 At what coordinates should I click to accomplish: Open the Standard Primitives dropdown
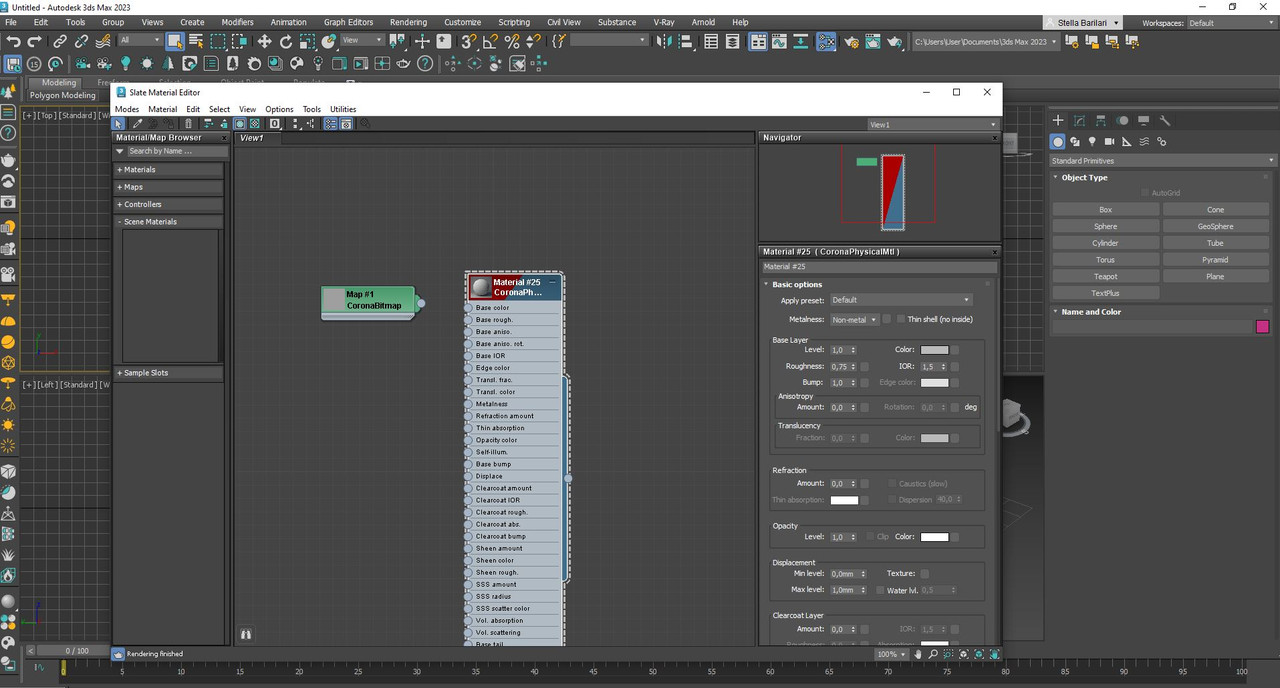(1163, 161)
